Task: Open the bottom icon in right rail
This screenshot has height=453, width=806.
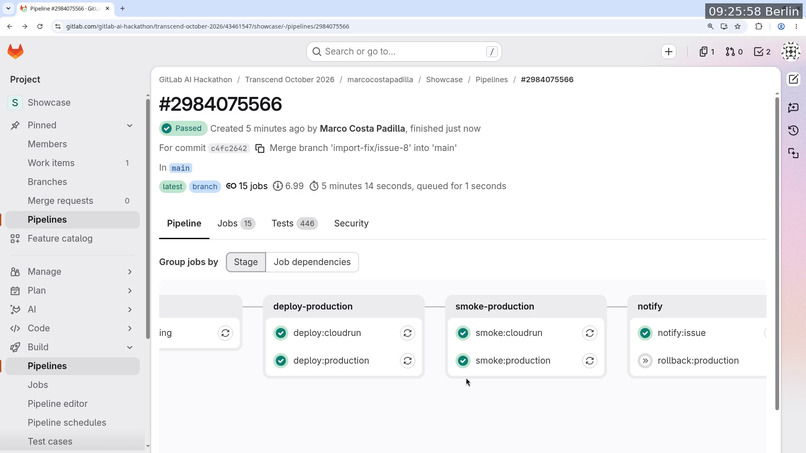Action: coord(793,153)
